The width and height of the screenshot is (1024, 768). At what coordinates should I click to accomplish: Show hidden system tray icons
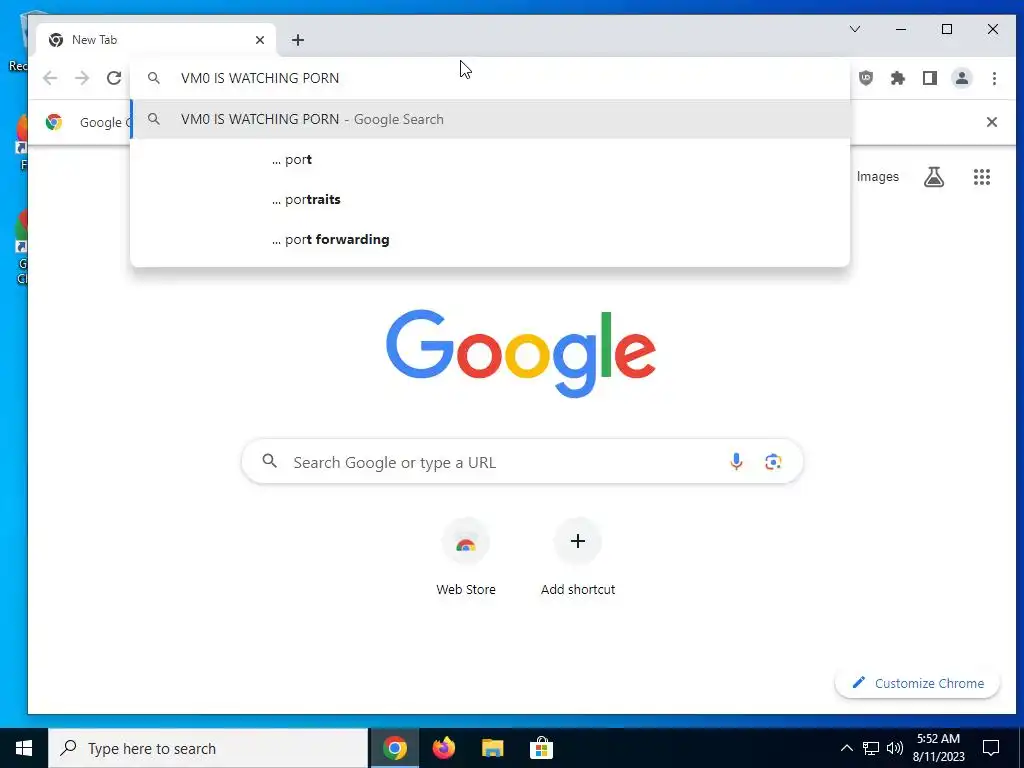tap(846, 748)
